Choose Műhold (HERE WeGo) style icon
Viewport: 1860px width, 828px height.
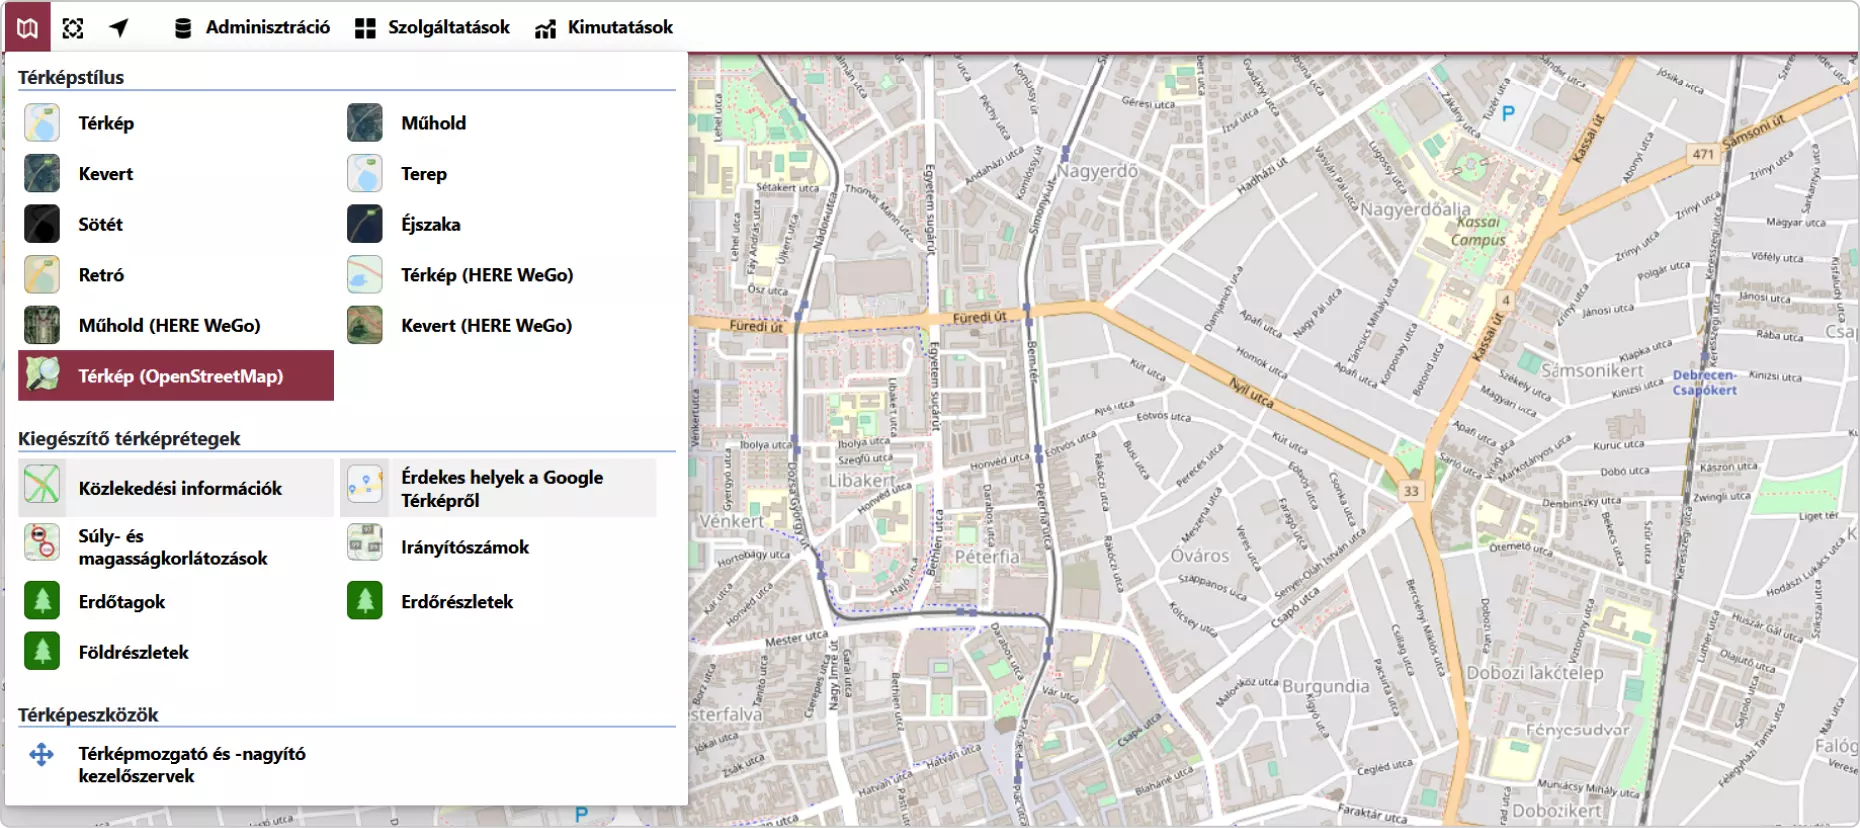click(42, 325)
